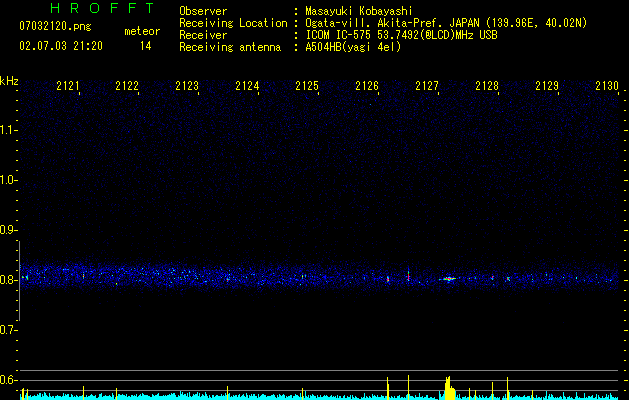Click the meteor label
The width and height of the screenshot is (629, 400).
(142, 31)
